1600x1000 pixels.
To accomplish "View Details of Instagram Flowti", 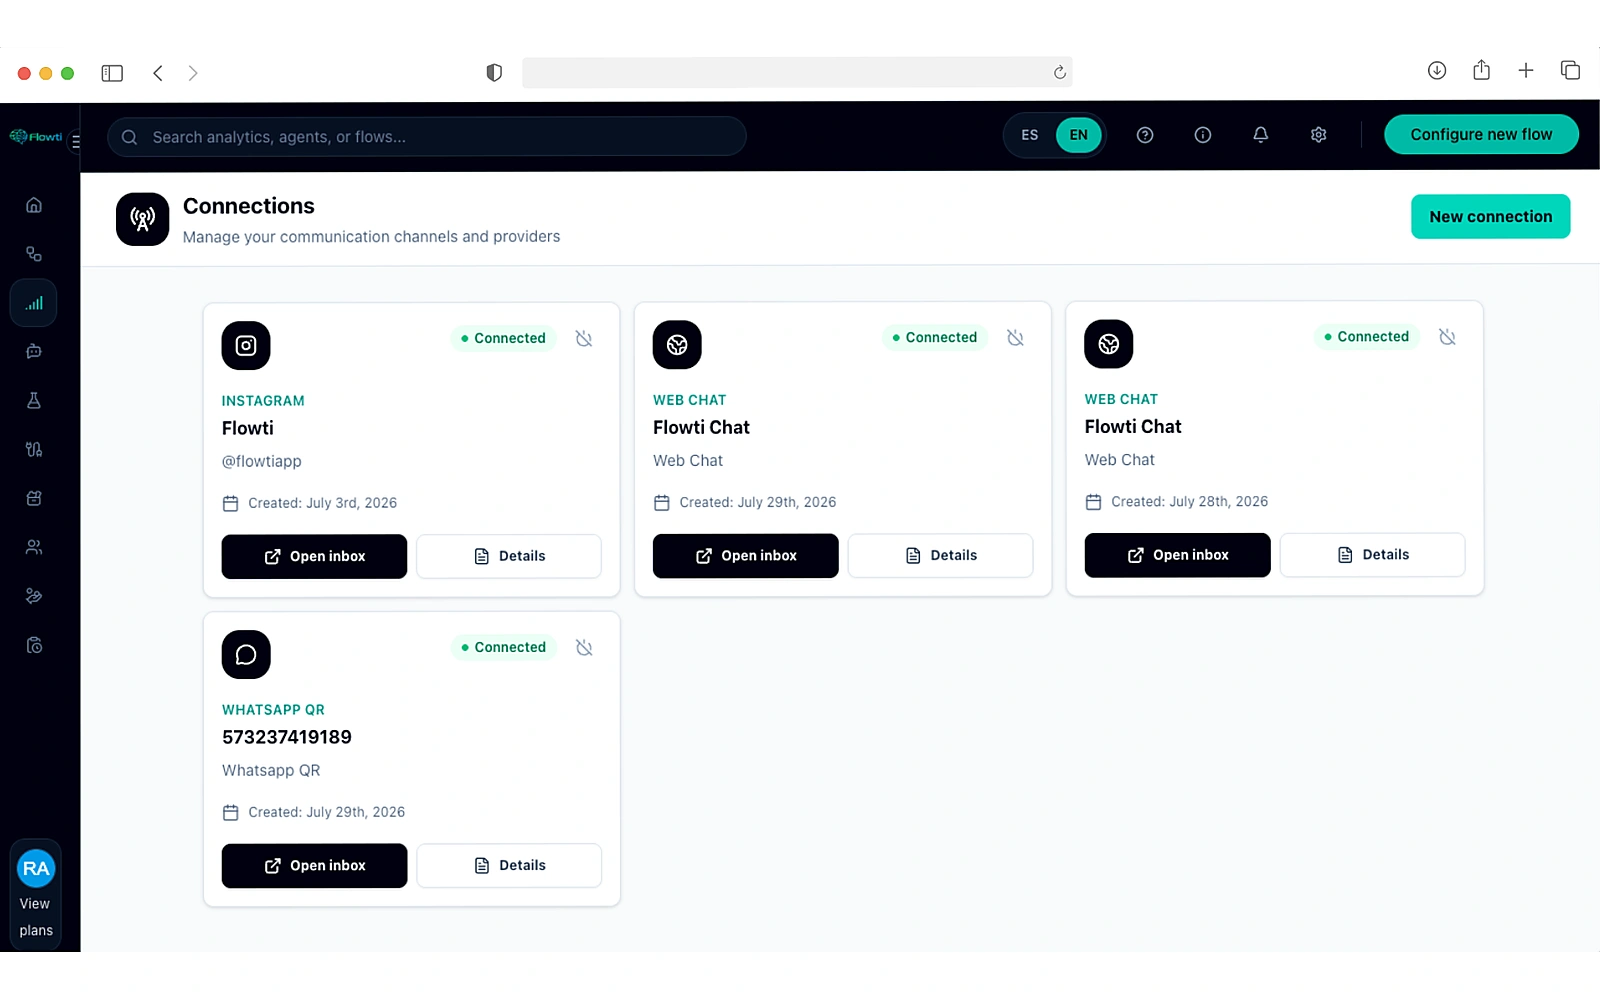I will (509, 556).
